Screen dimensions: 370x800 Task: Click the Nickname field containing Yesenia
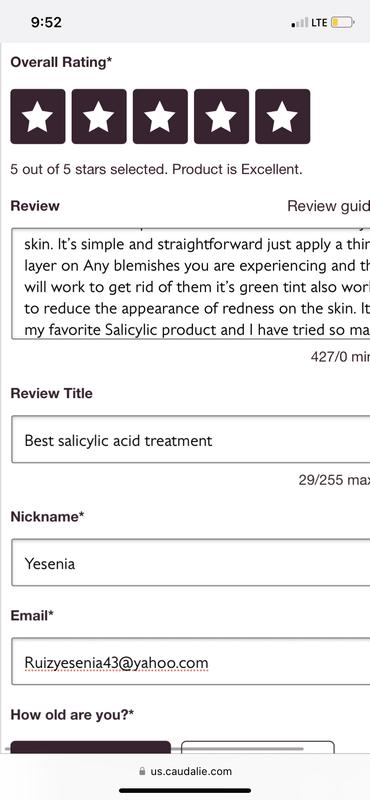pyautogui.click(x=190, y=563)
